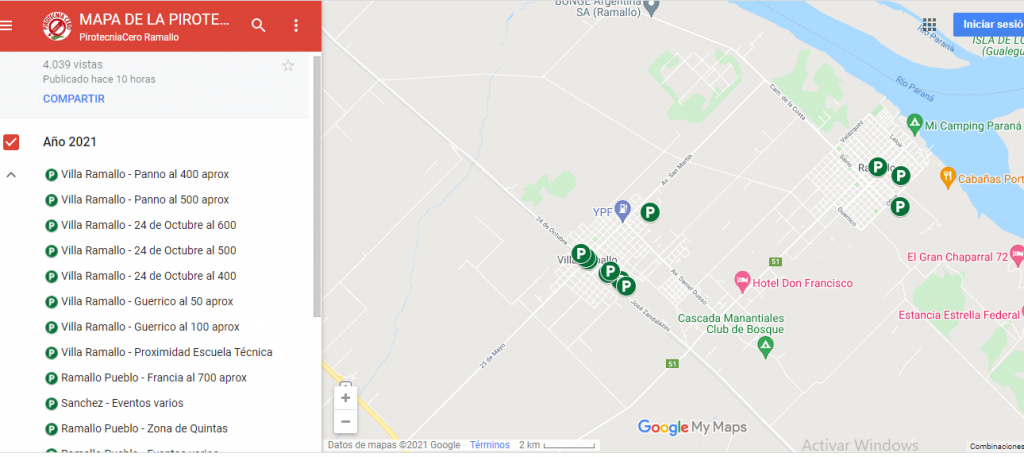
Task: Click the COMPARTIR link
Action: tap(74, 99)
